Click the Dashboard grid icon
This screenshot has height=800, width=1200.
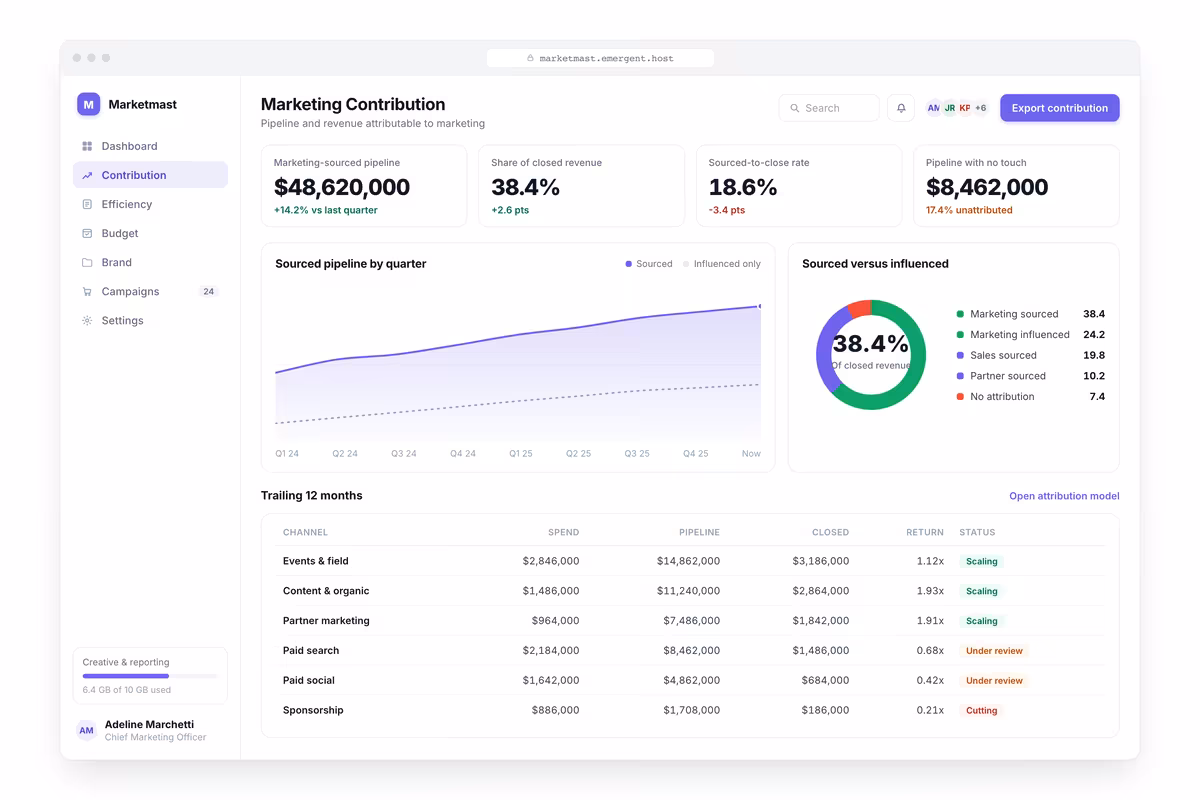click(x=87, y=146)
